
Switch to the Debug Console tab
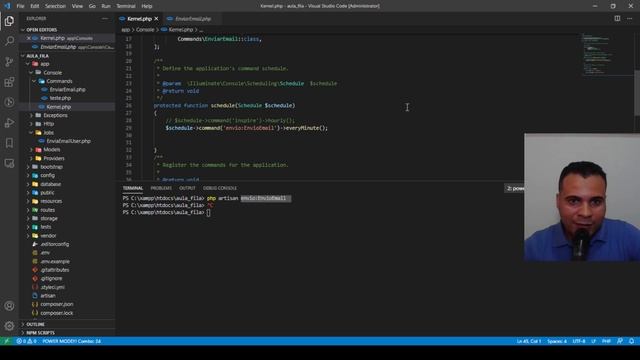pos(220,188)
